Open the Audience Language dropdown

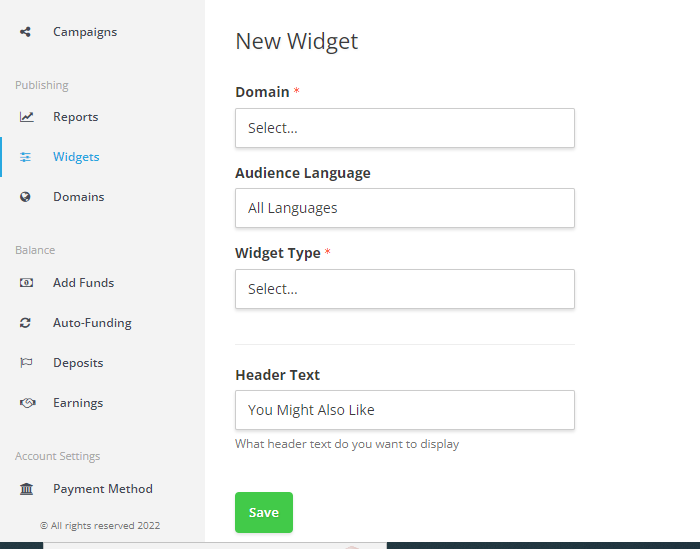[x=404, y=208]
